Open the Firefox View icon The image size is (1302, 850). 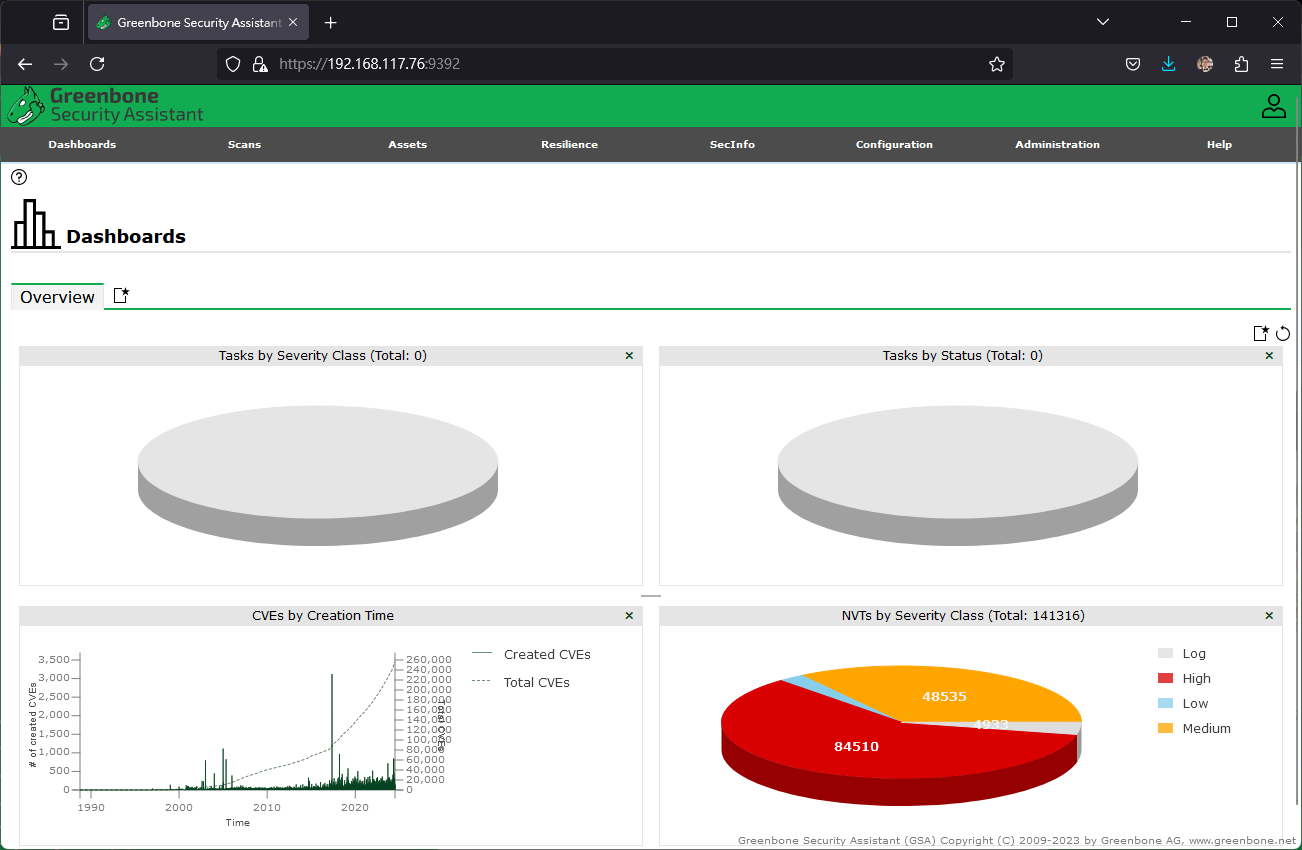pos(61,22)
